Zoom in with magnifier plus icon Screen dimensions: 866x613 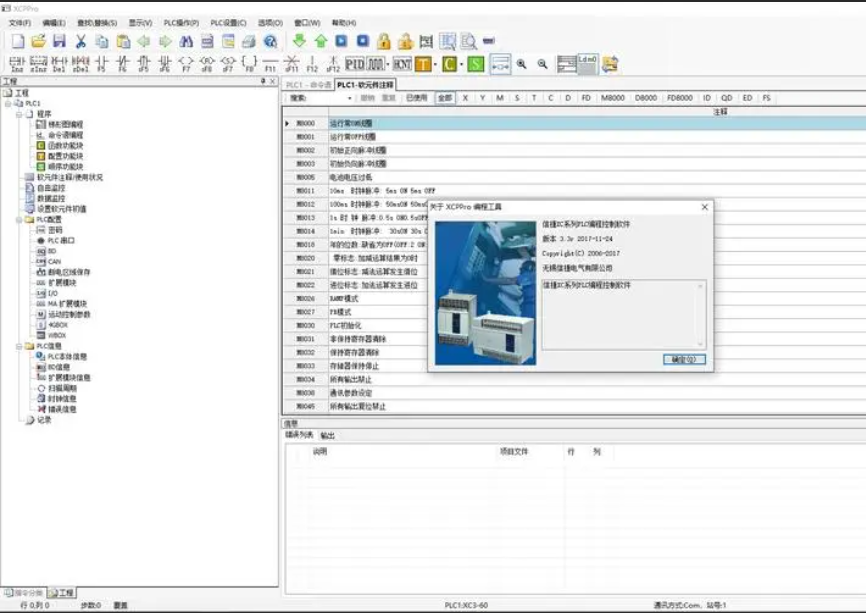pyautogui.click(x=521, y=64)
